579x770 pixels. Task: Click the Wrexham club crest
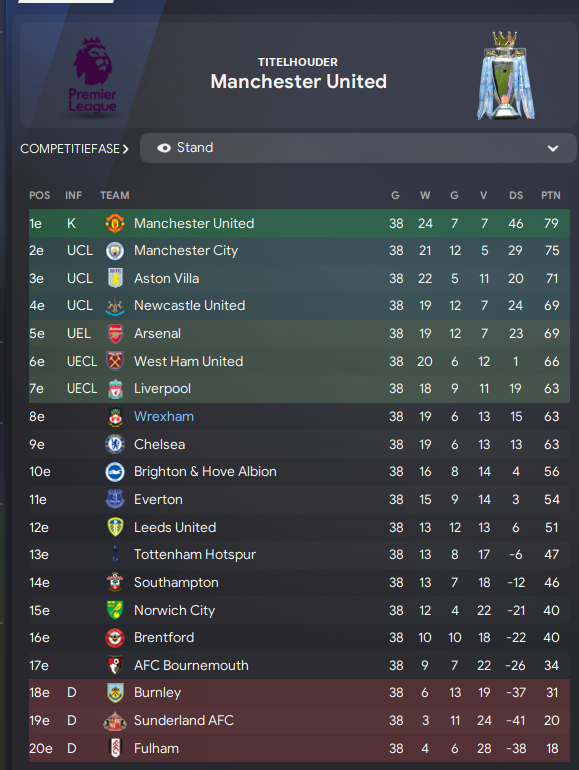click(115, 416)
